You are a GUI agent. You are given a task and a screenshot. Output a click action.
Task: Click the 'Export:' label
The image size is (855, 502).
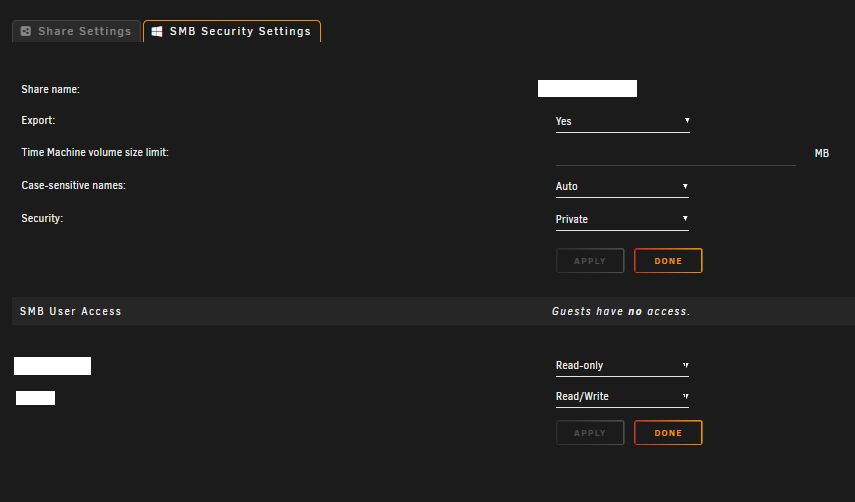(x=38, y=120)
